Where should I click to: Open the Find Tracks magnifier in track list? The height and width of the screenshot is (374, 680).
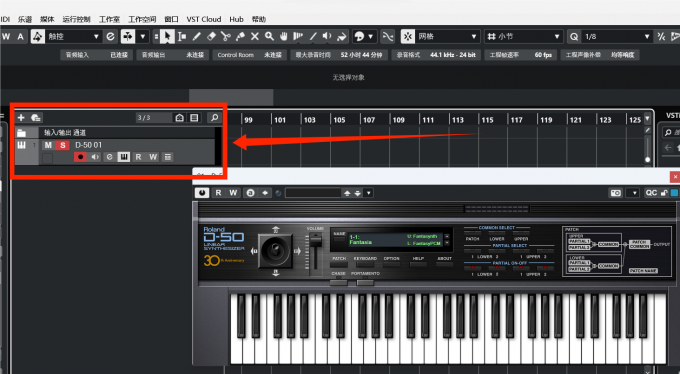214,118
